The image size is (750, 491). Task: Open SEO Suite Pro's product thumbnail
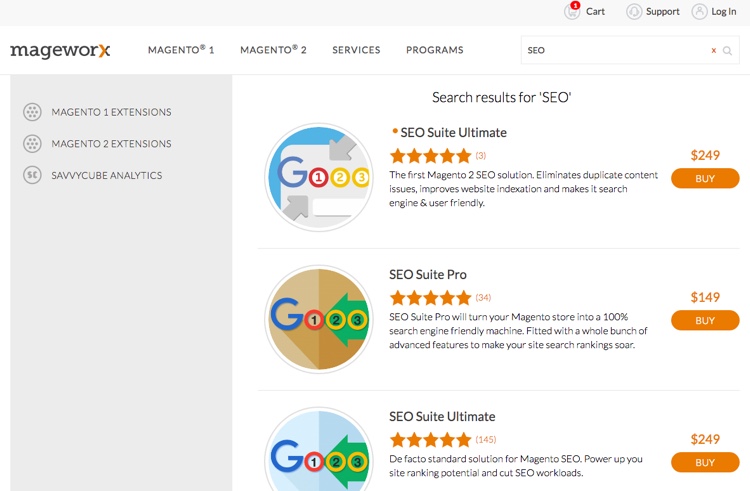coord(319,320)
